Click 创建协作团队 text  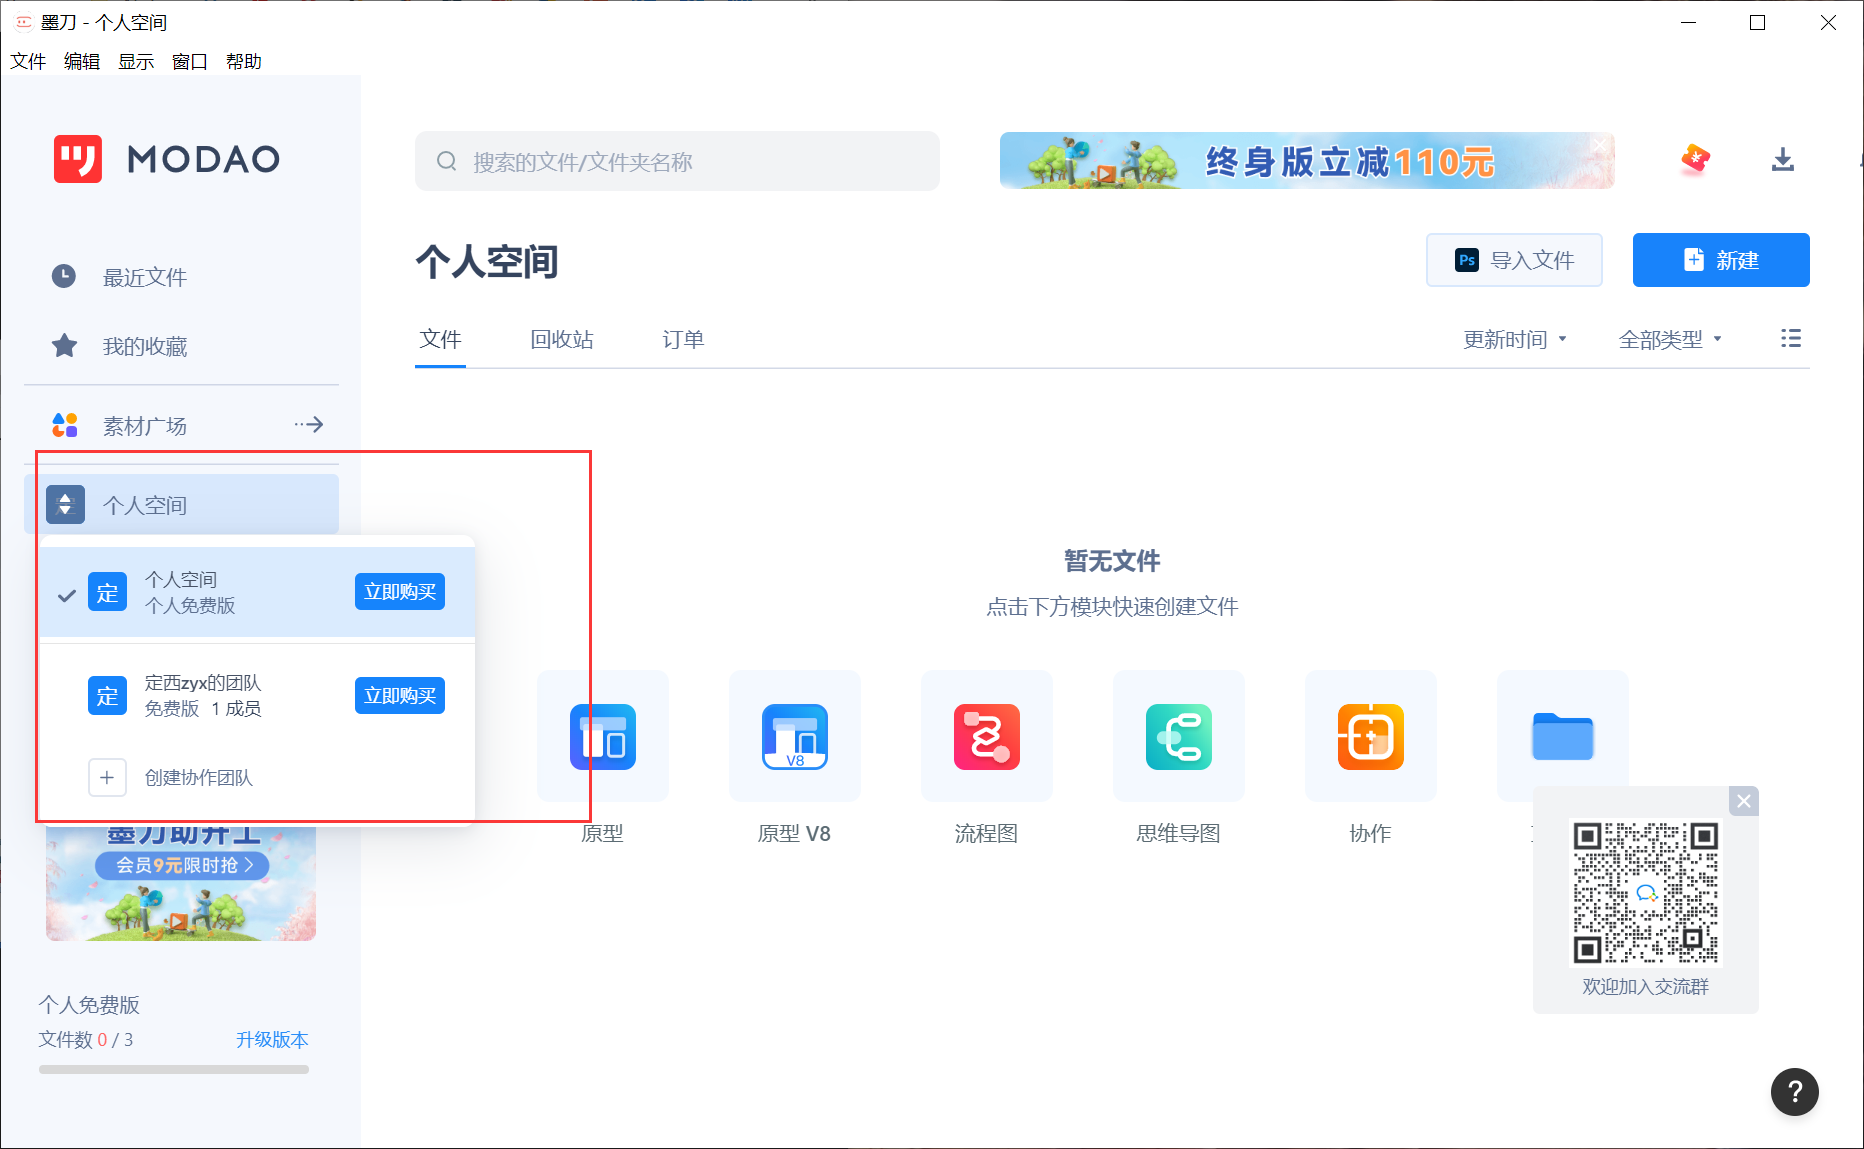click(199, 778)
